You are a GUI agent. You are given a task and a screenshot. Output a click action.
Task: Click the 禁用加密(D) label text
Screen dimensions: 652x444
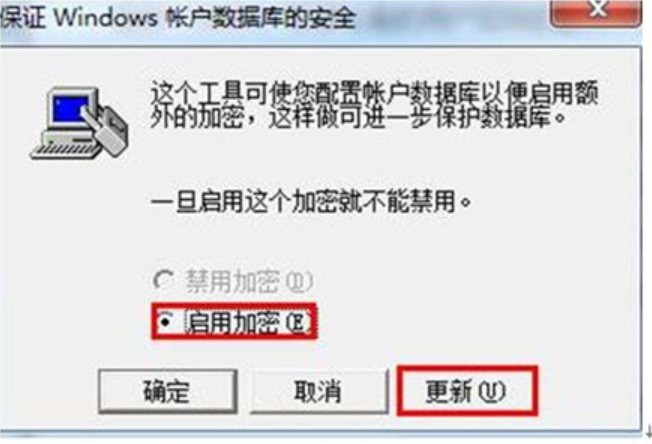[249, 281]
